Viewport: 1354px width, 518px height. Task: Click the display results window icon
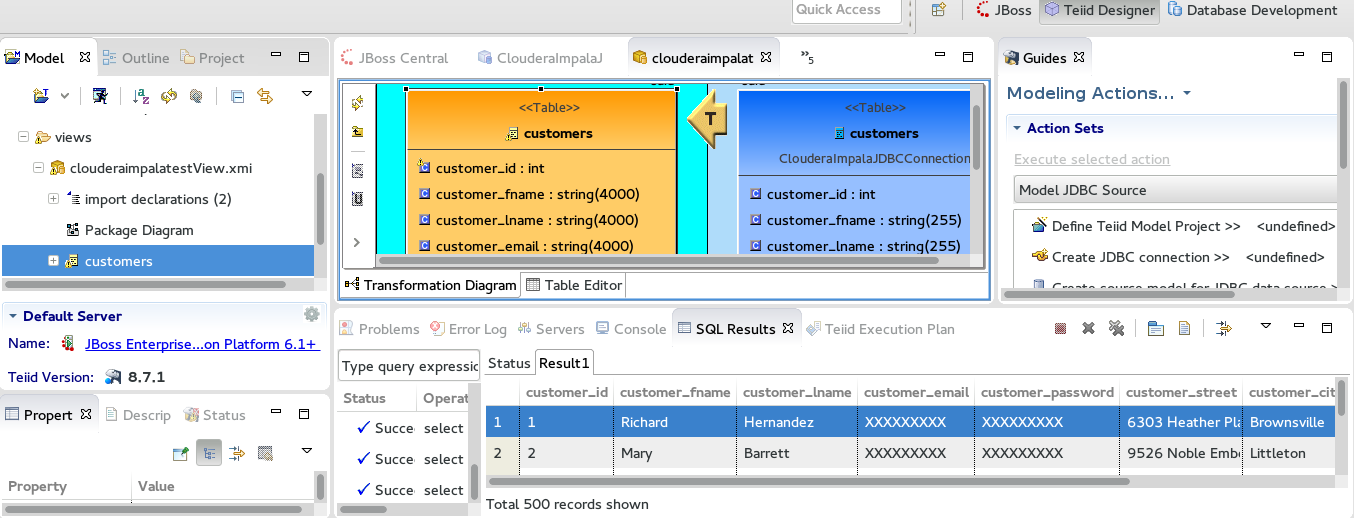tap(1155, 328)
